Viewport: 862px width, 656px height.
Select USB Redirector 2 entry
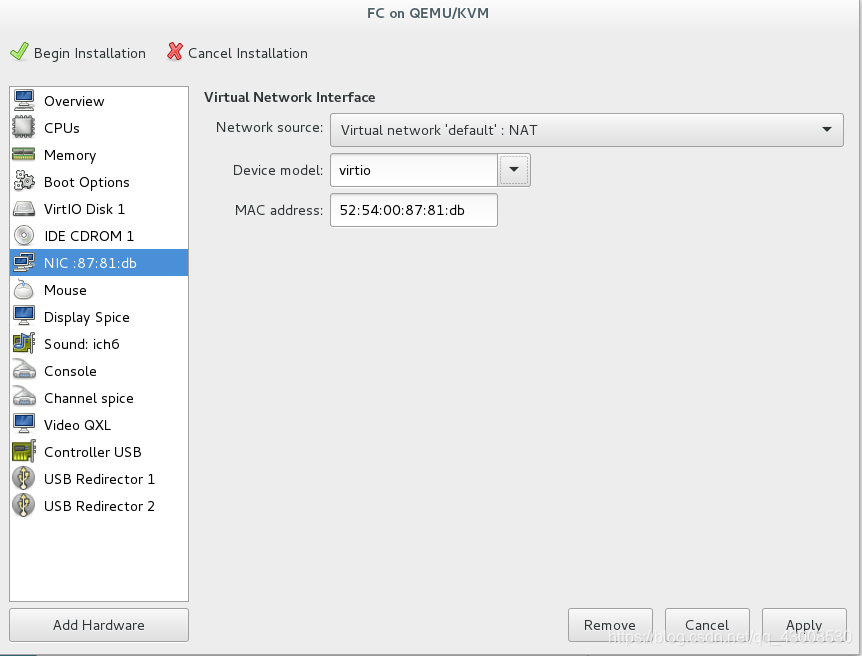[99, 505]
